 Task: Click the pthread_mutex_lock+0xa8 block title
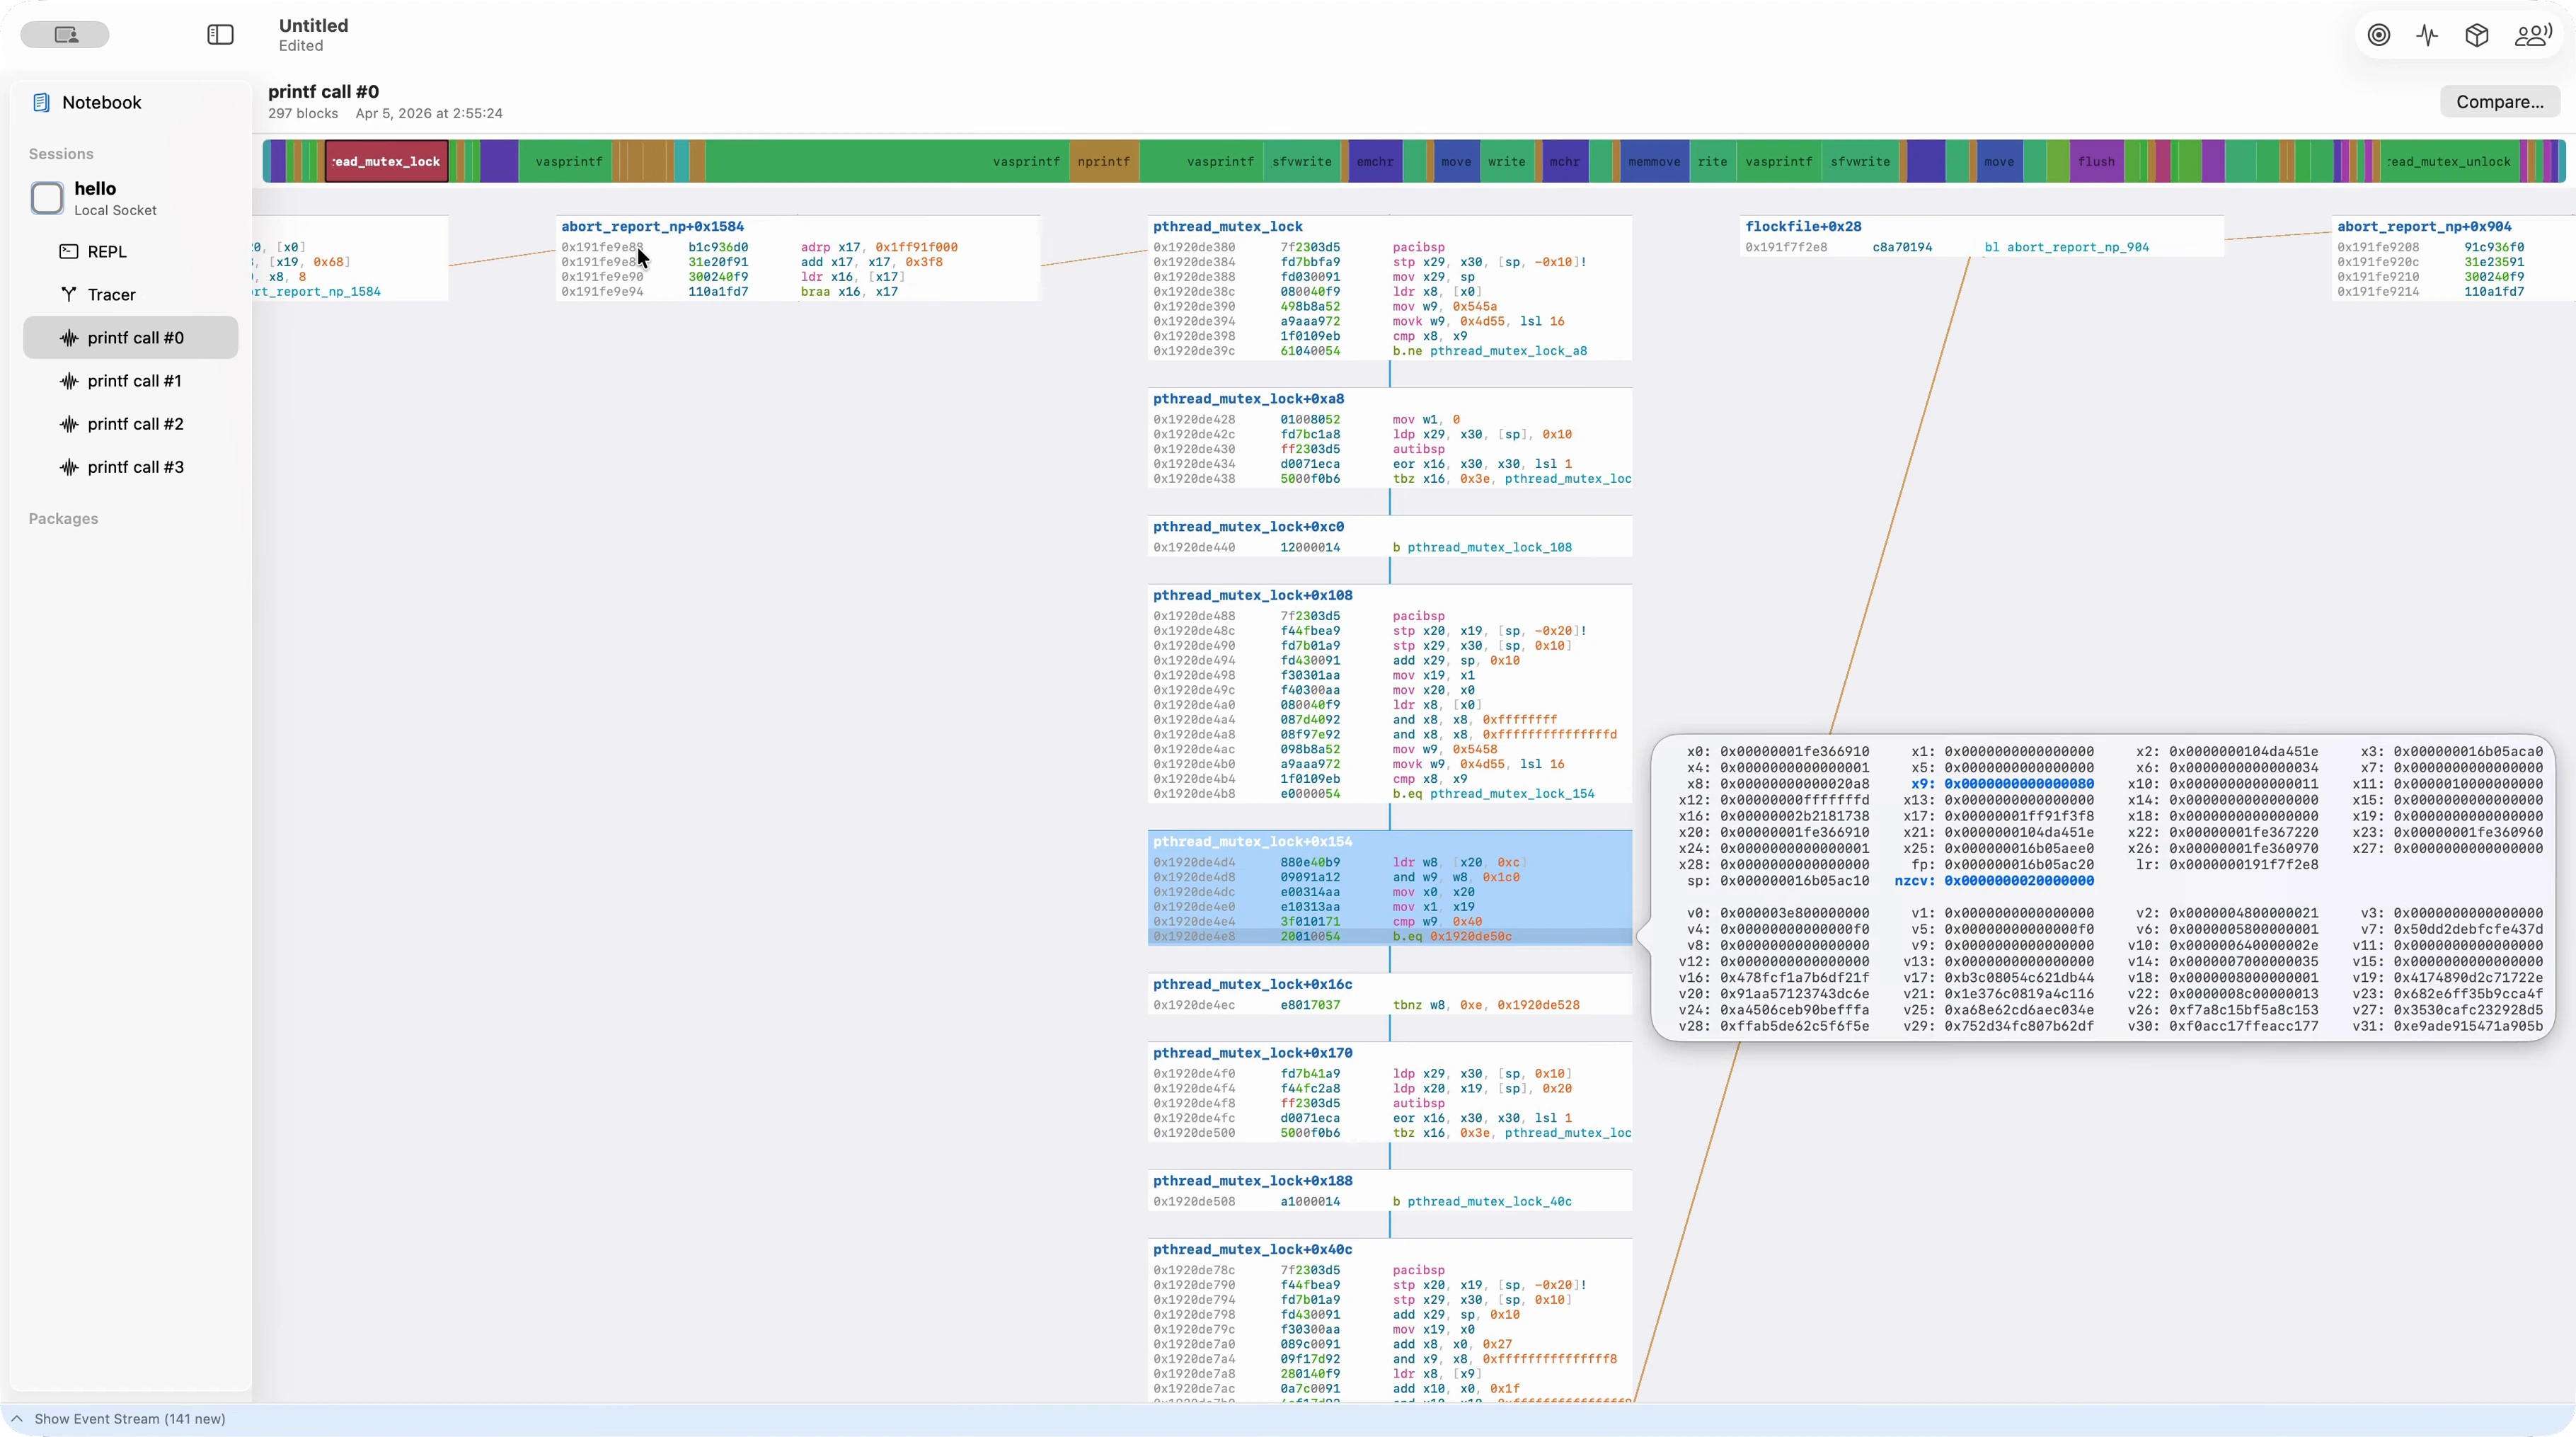pyautogui.click(x=1249, y=399)
